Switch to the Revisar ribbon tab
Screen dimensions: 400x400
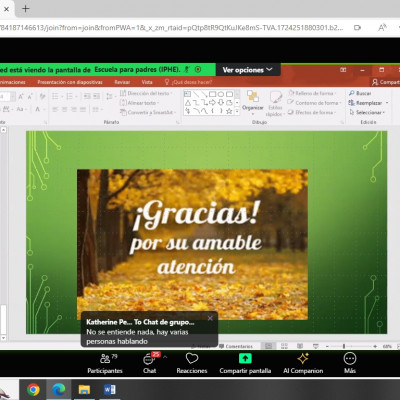click(x=122, y=82)
